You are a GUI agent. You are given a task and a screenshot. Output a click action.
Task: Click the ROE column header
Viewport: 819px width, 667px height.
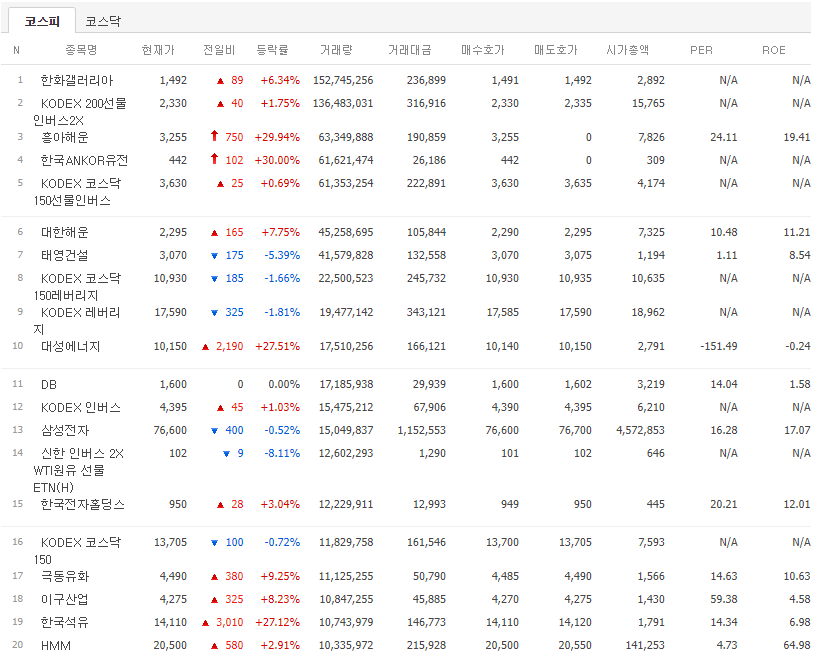pyautogui.click(x=774, y=50)
